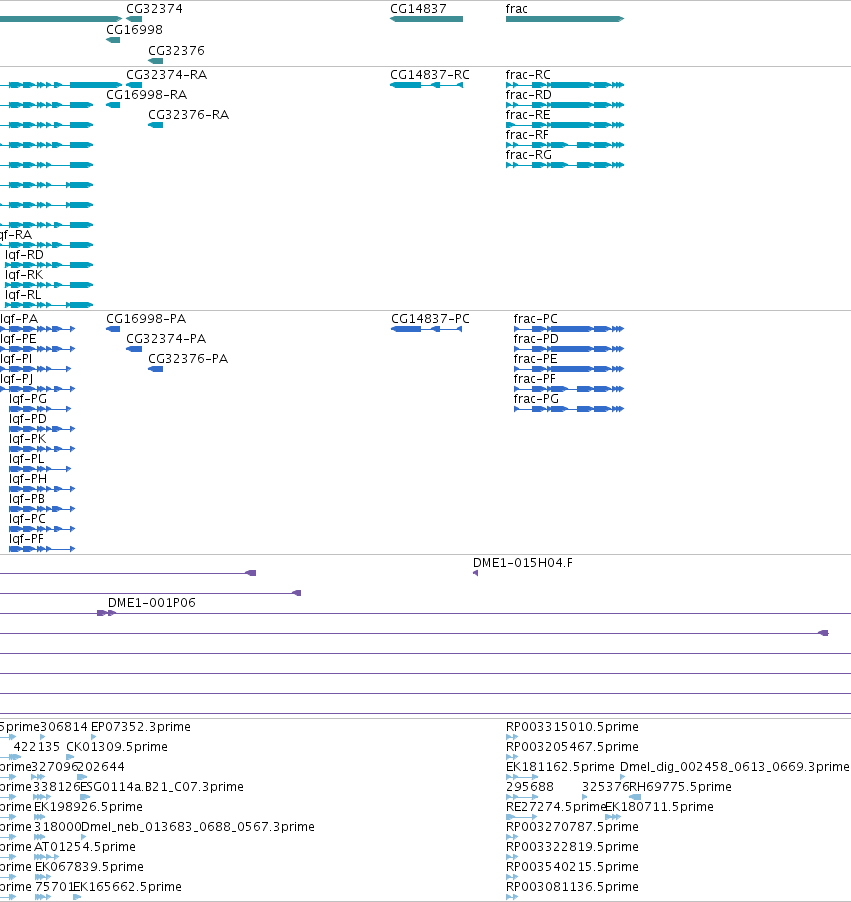
Task: Select EST CK01309.5prime
Action: click(117, 747)
